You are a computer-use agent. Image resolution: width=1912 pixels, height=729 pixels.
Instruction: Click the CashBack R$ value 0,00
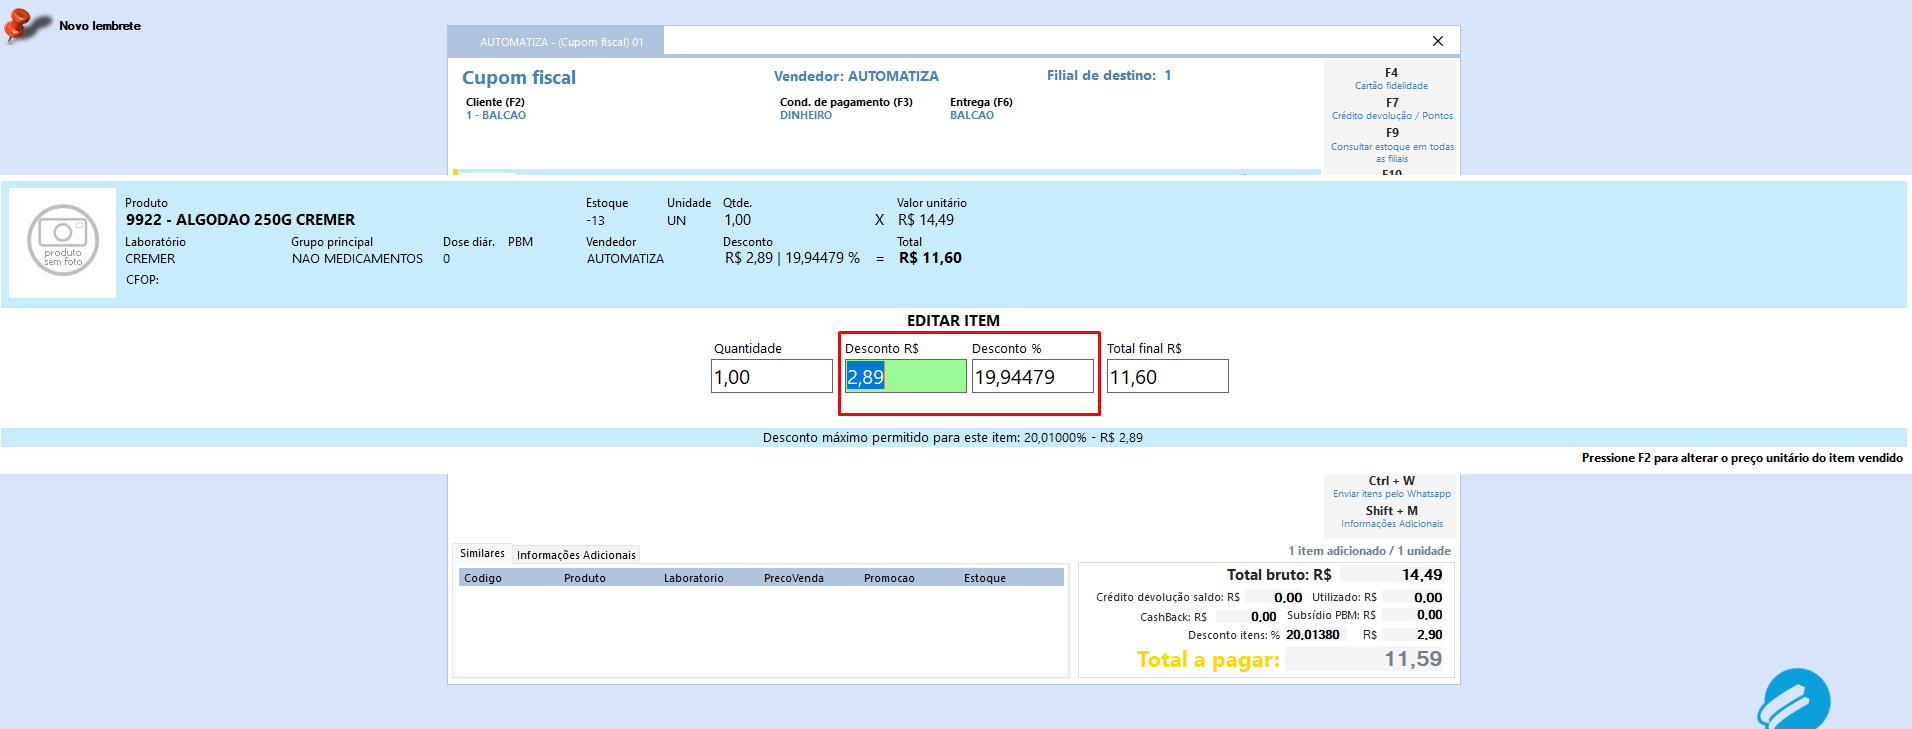click(1264, 617)
